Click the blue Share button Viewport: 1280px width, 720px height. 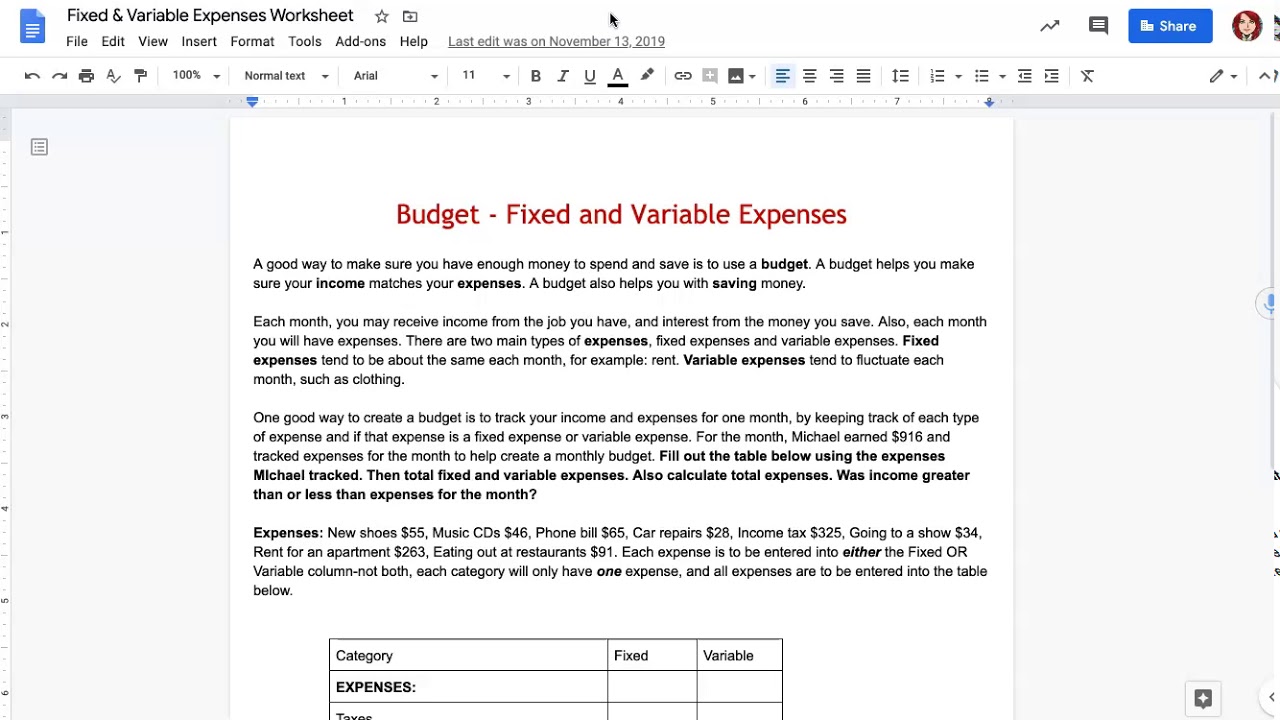[1170, 26]
